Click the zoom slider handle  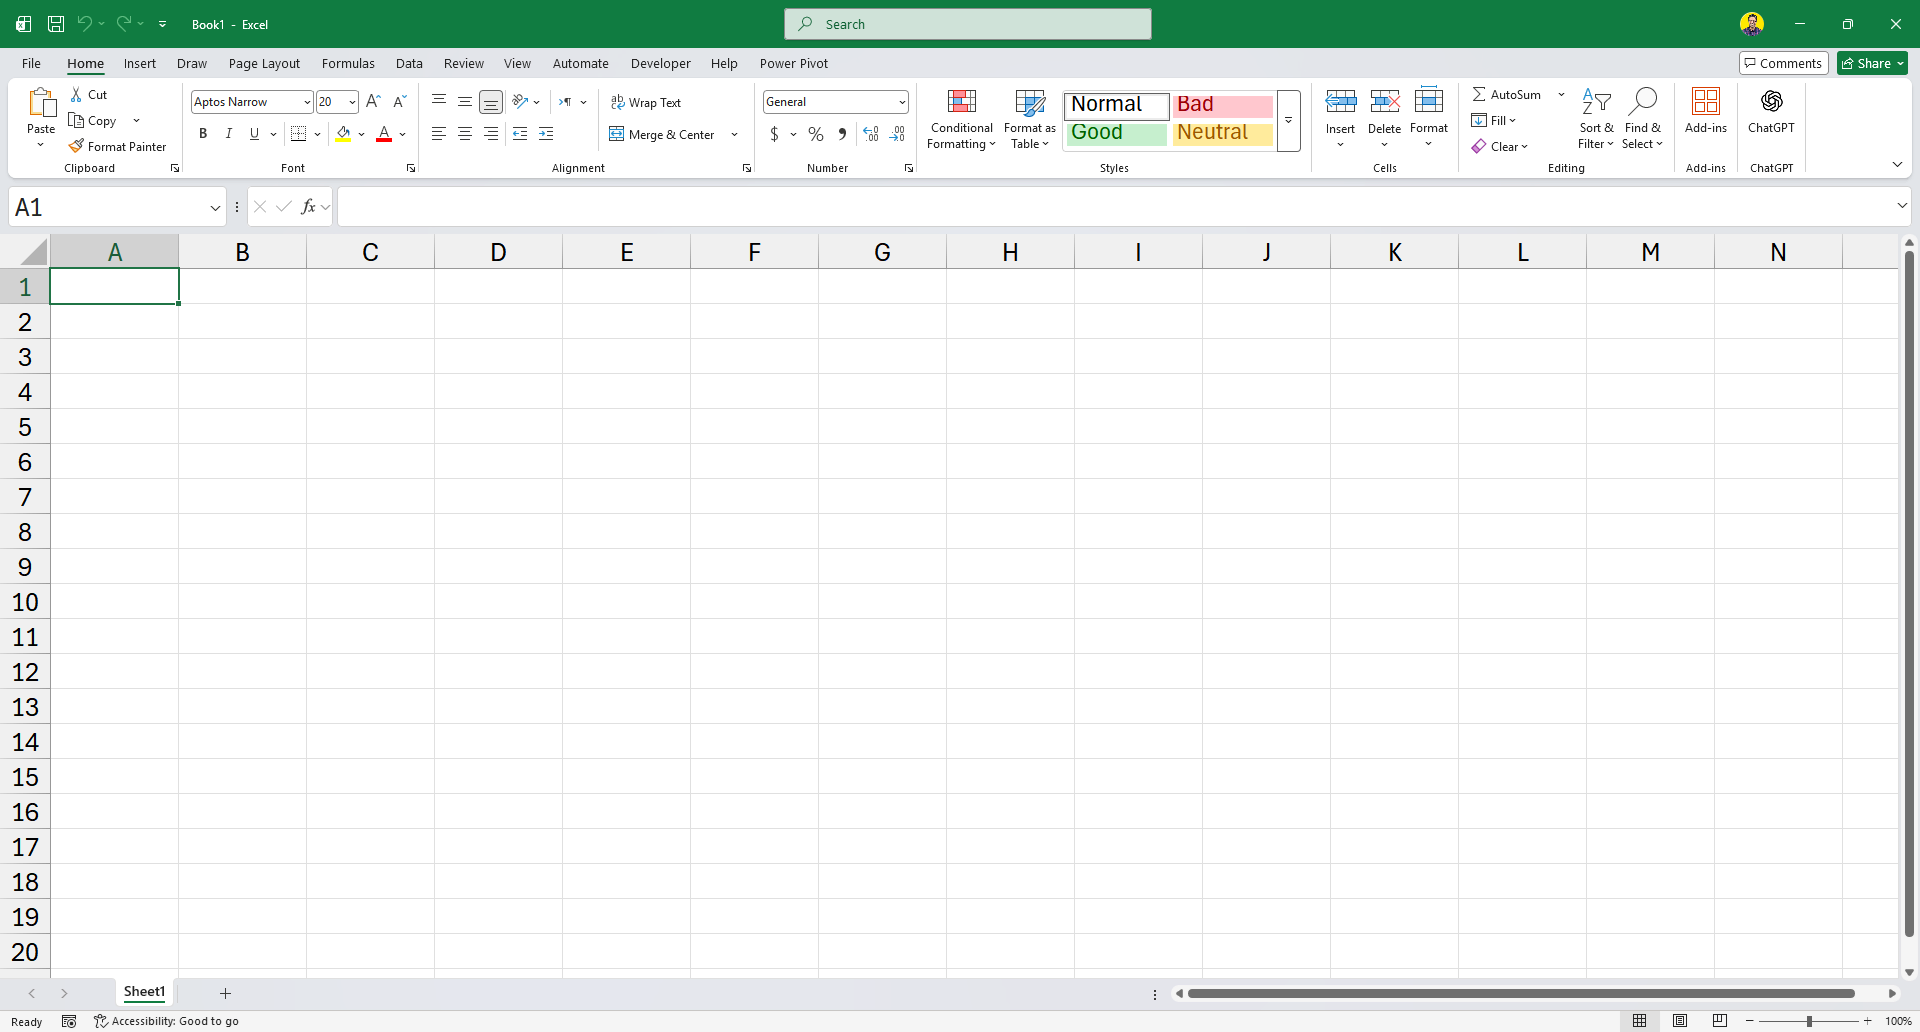point(1809,1021)
